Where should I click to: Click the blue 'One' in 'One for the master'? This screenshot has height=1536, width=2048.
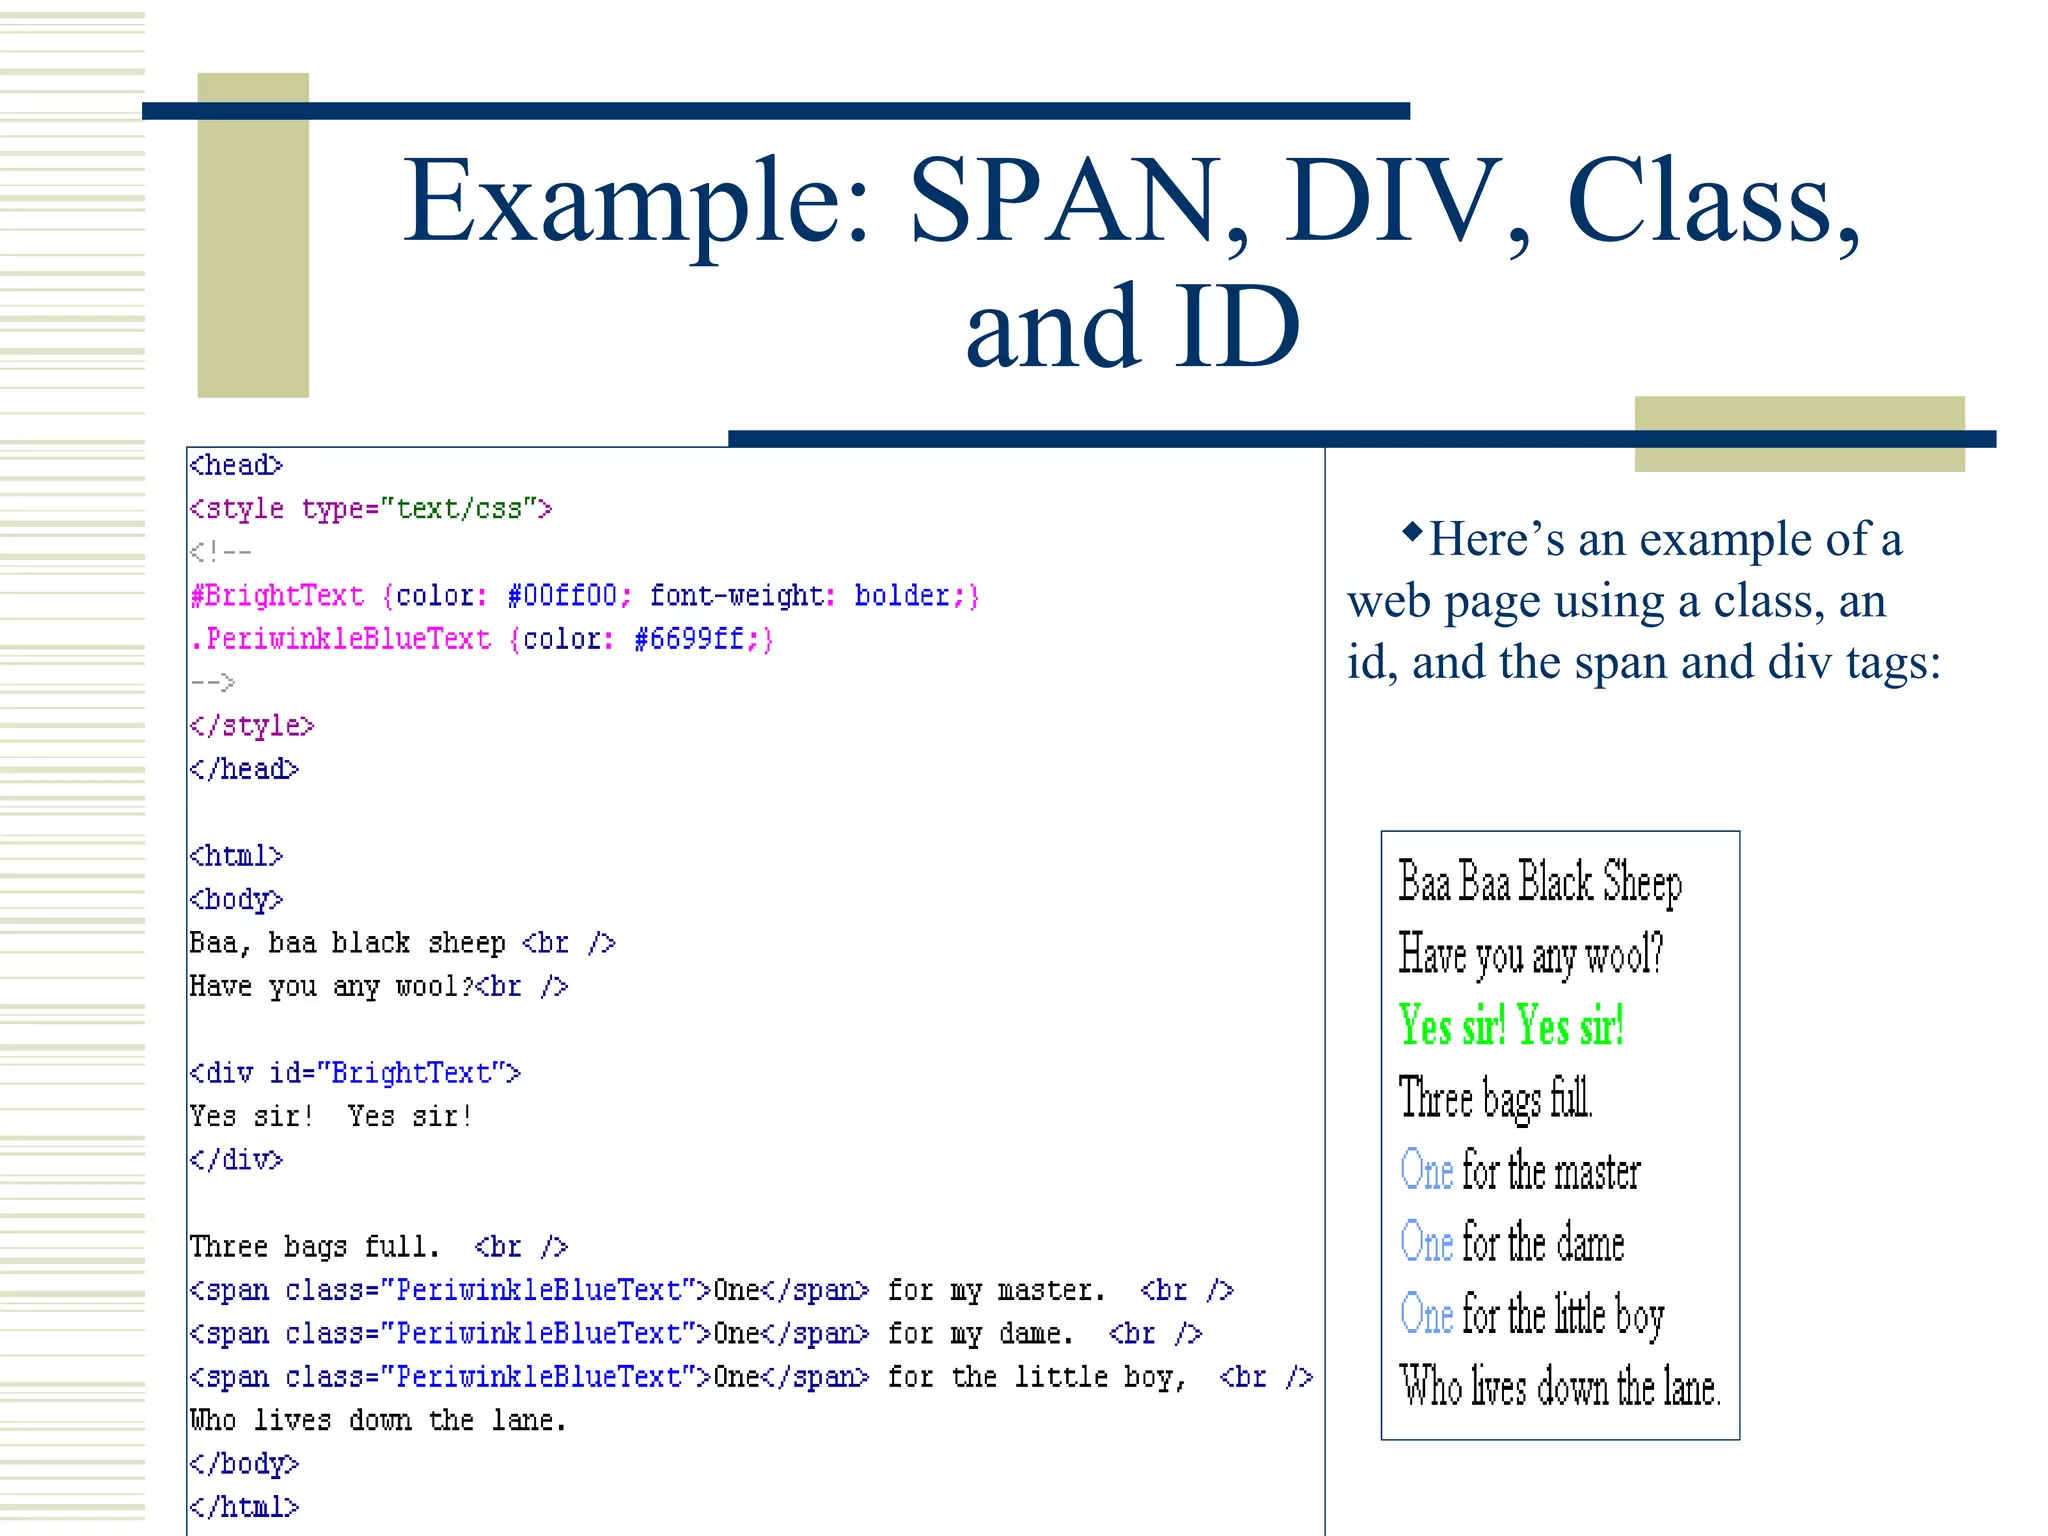(x=1426, y=1170)
